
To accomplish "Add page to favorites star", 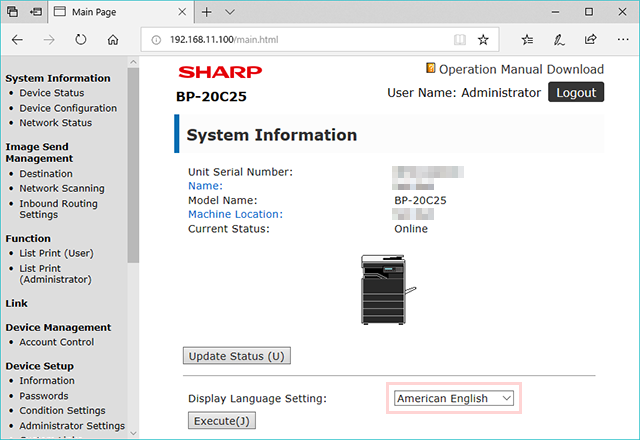I will pos(483,40).
